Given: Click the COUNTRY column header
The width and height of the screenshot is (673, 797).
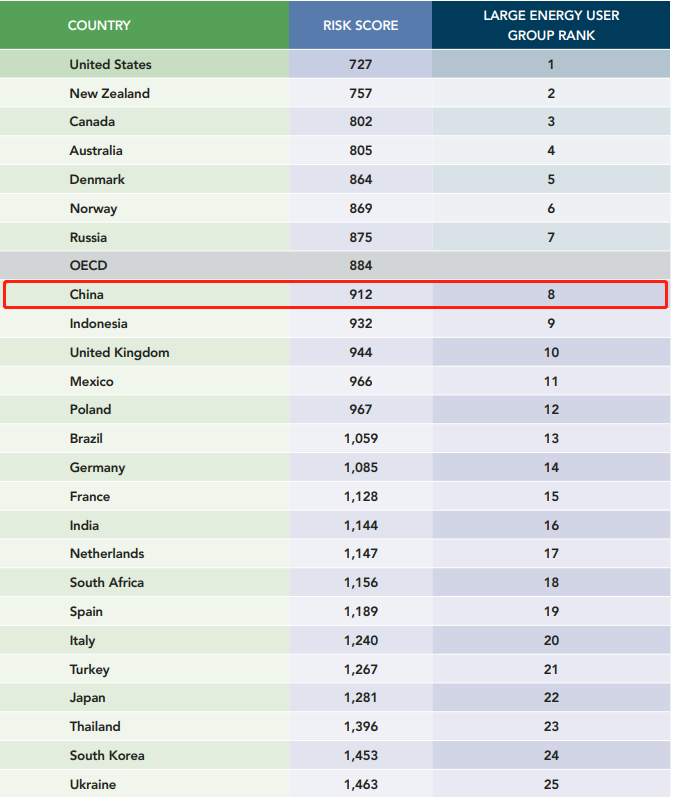Looking at the screenshot, I should click(99, 25).
